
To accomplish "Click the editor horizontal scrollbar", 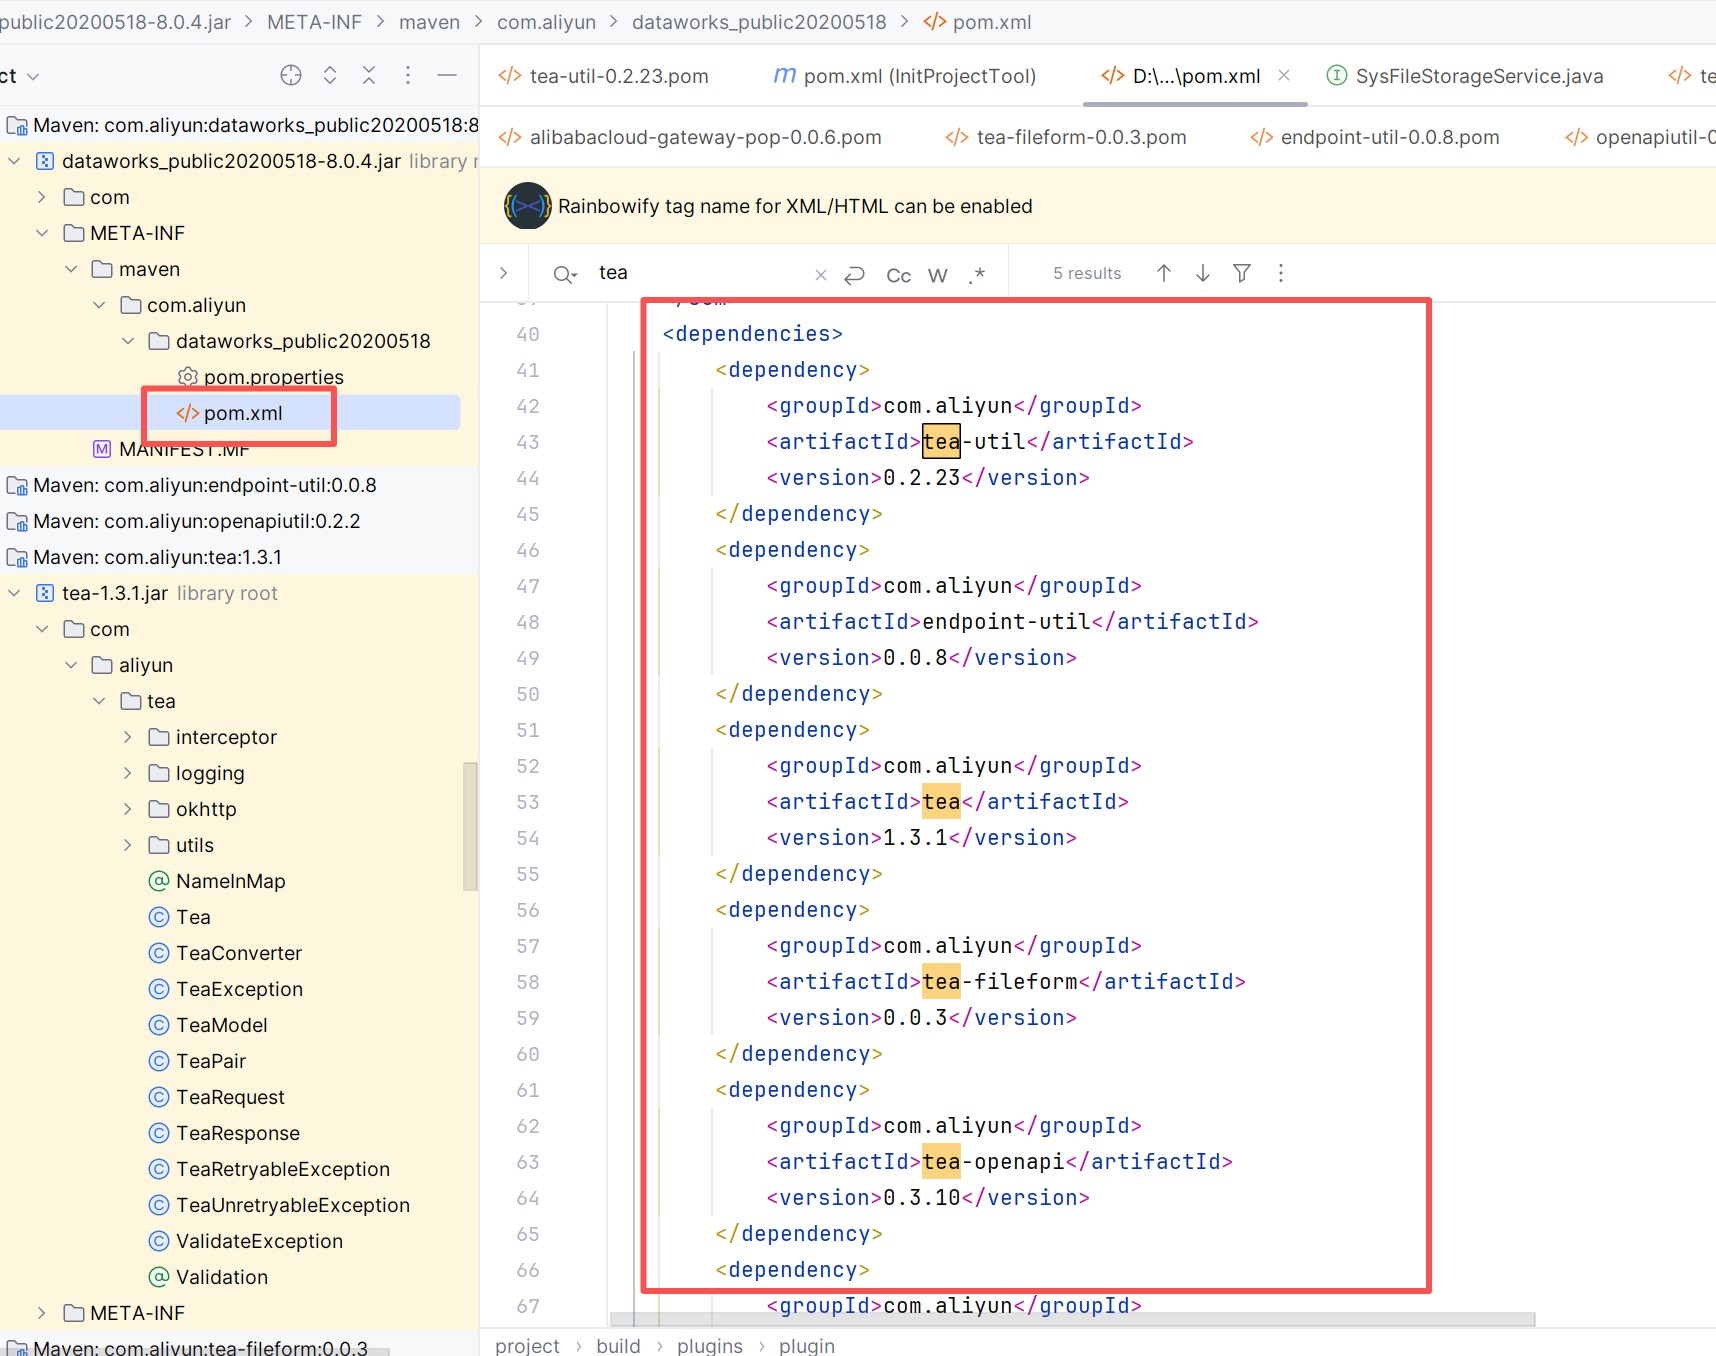I will click(x=1072, y=1319).
